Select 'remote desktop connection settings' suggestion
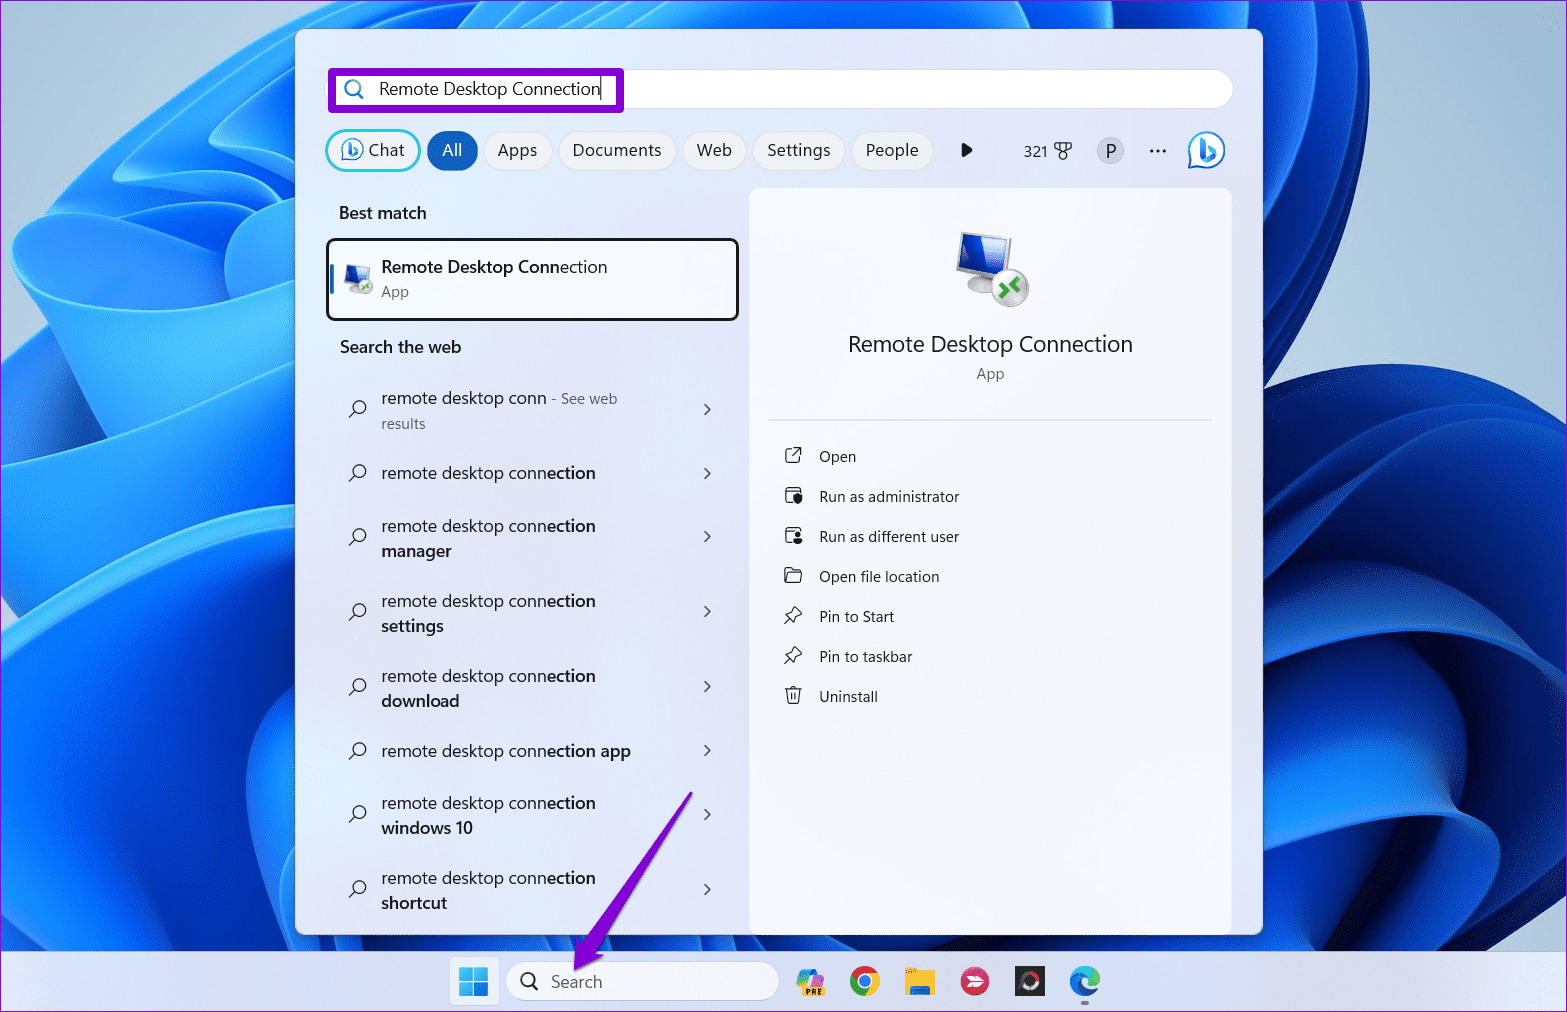 tap(532, 612)
